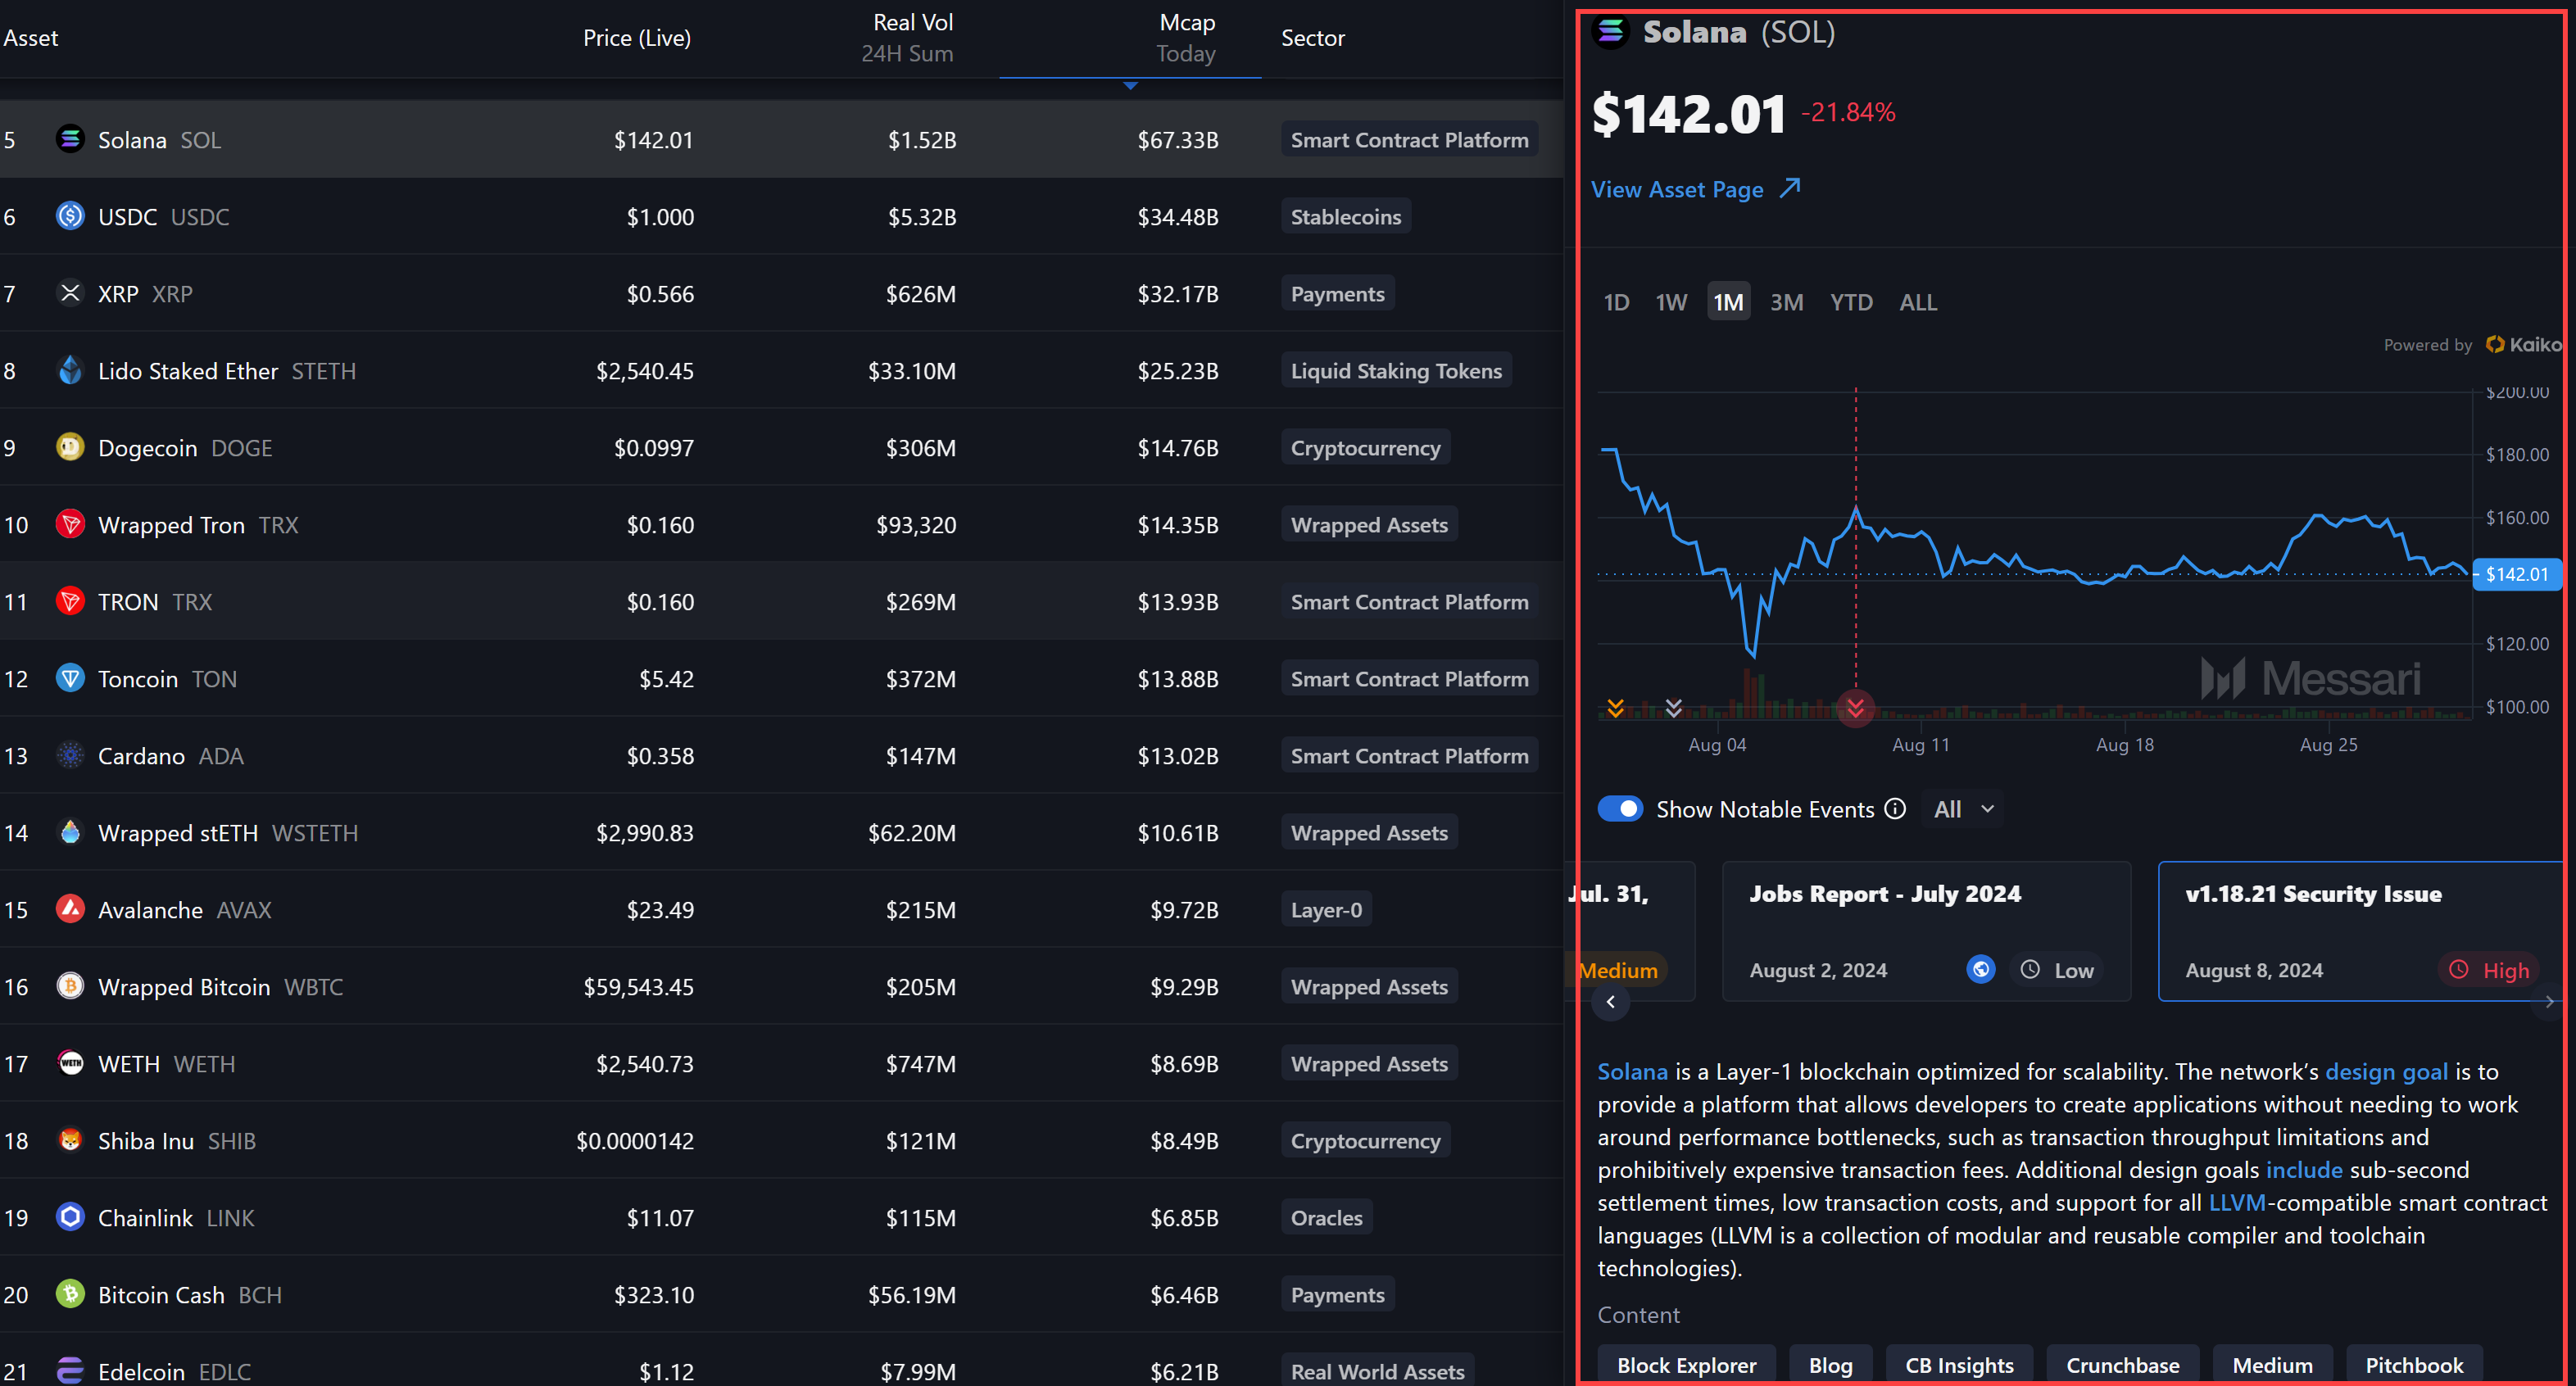Image resolution: width=2576 pixels, height=1386 pixels.
Task: Select the 1D chart range
Action: pos(1616,302)
